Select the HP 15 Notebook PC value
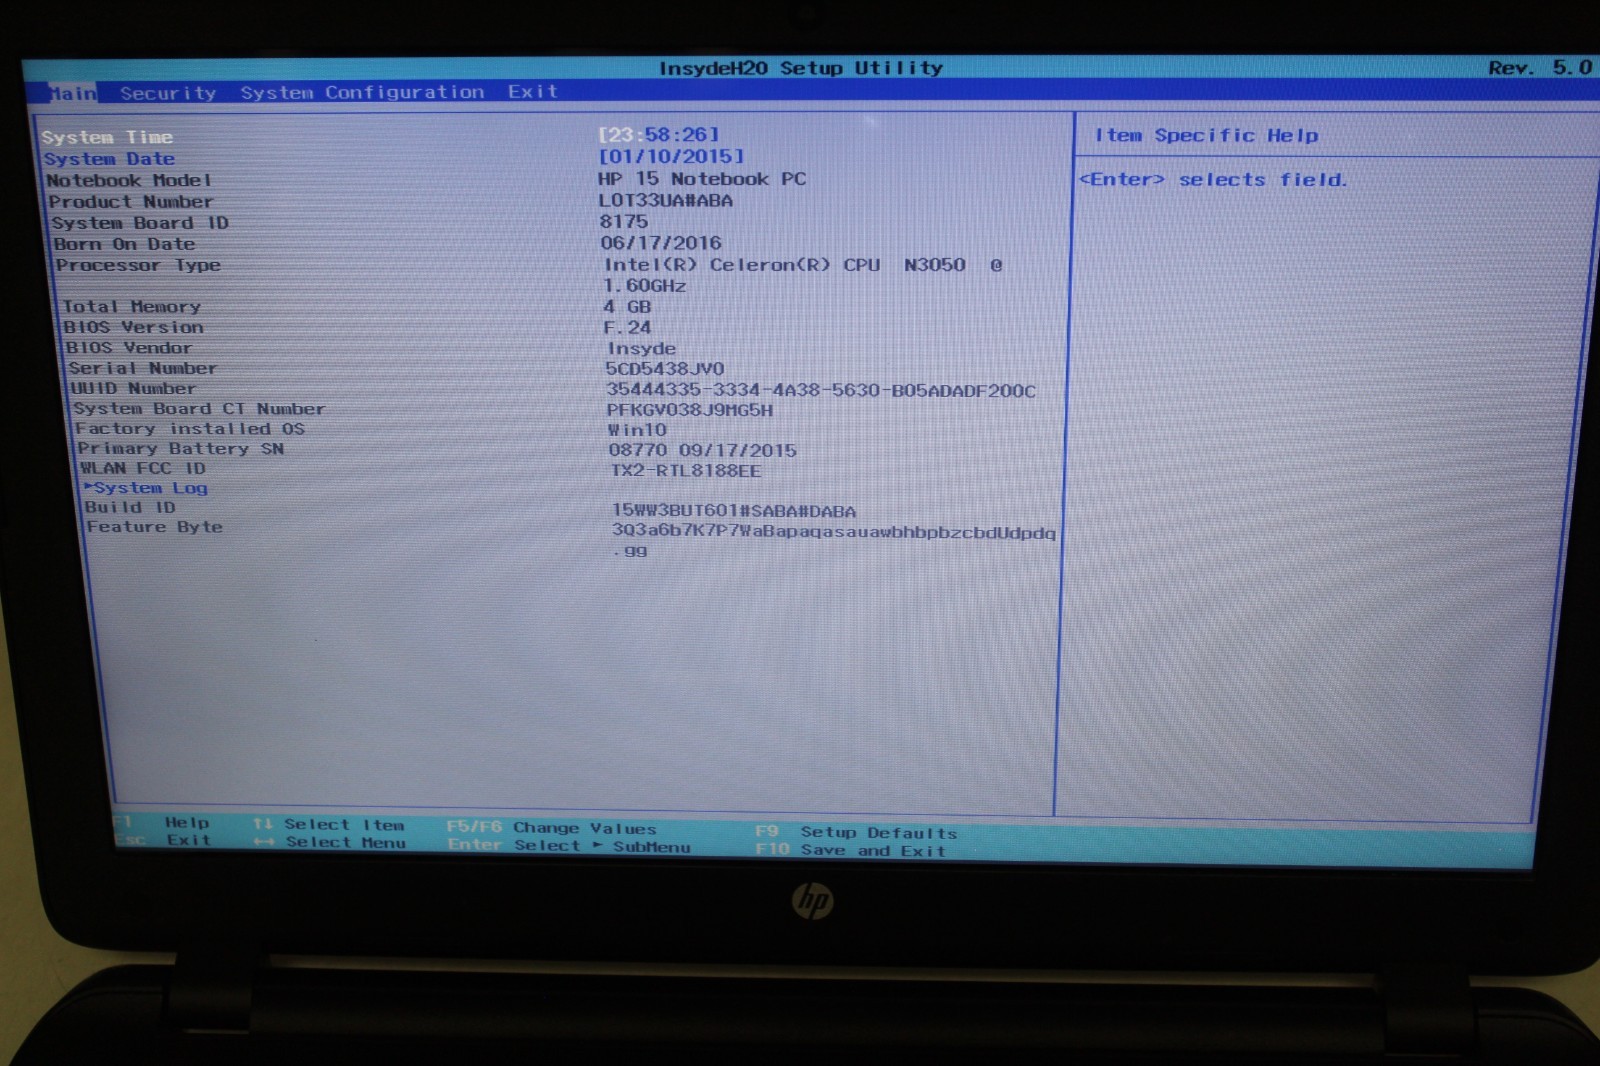Viewport: 1600px width, 1066px height. pyautogui.click(x=702, y=179)
